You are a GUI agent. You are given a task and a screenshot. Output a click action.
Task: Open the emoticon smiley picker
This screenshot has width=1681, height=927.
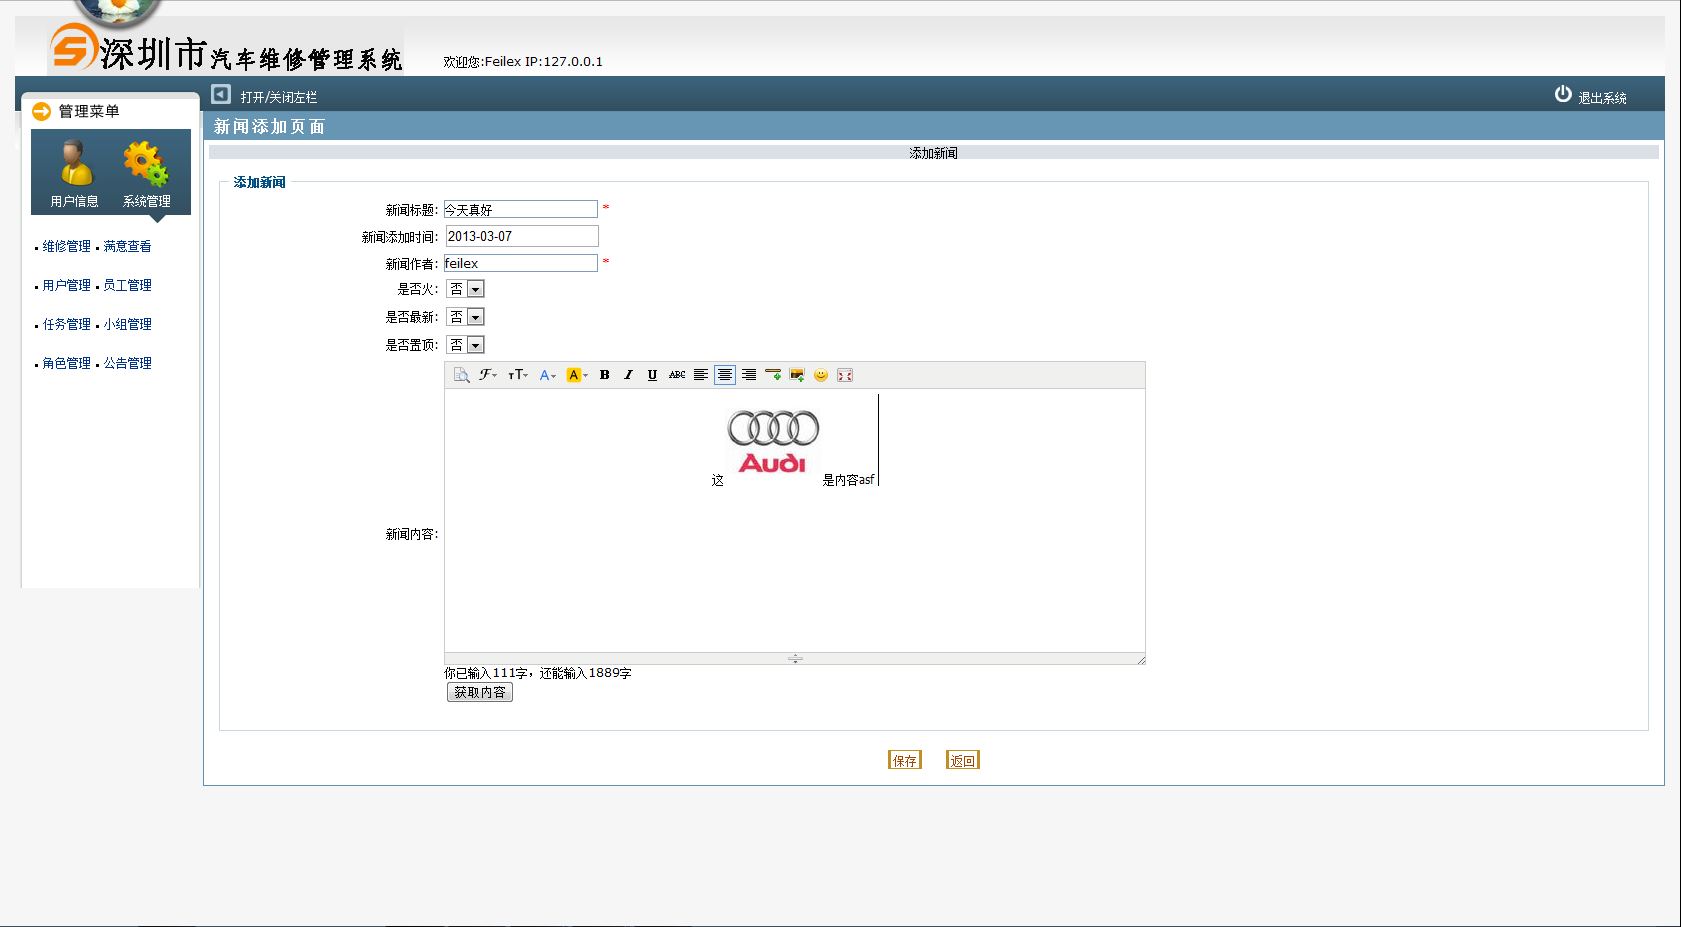(x=821, y=375)
